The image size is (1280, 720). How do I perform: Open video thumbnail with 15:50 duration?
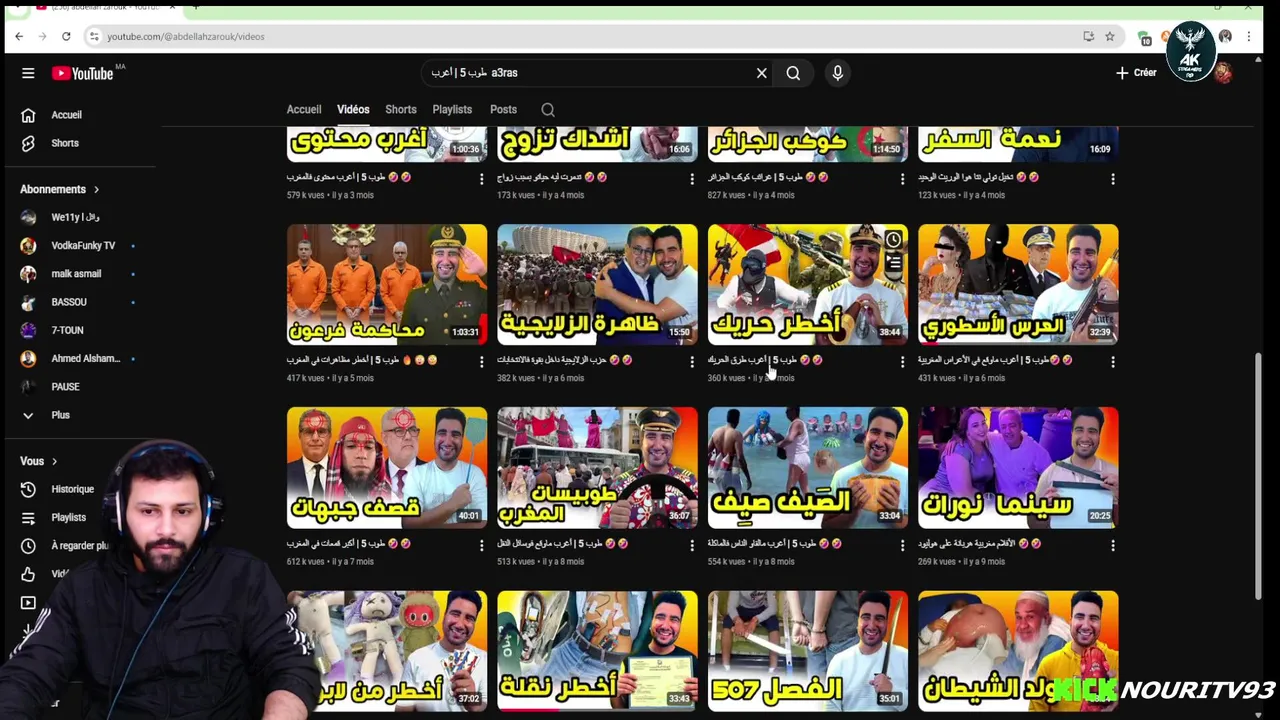coord(597,285)
